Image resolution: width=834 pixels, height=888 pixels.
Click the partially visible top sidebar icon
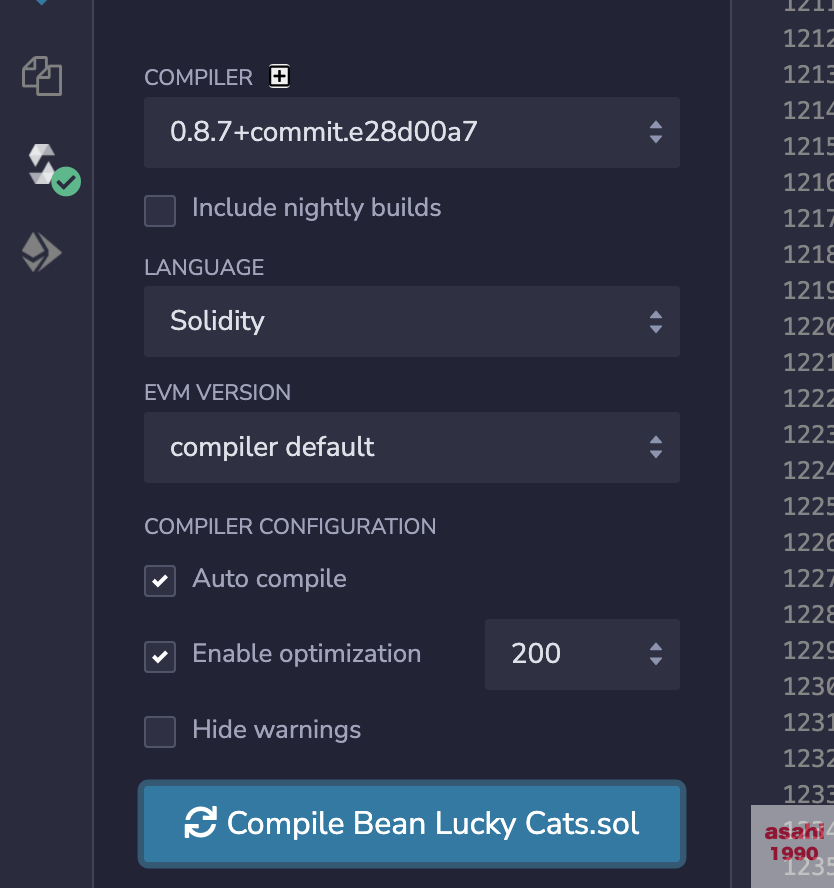click(42, 3)
